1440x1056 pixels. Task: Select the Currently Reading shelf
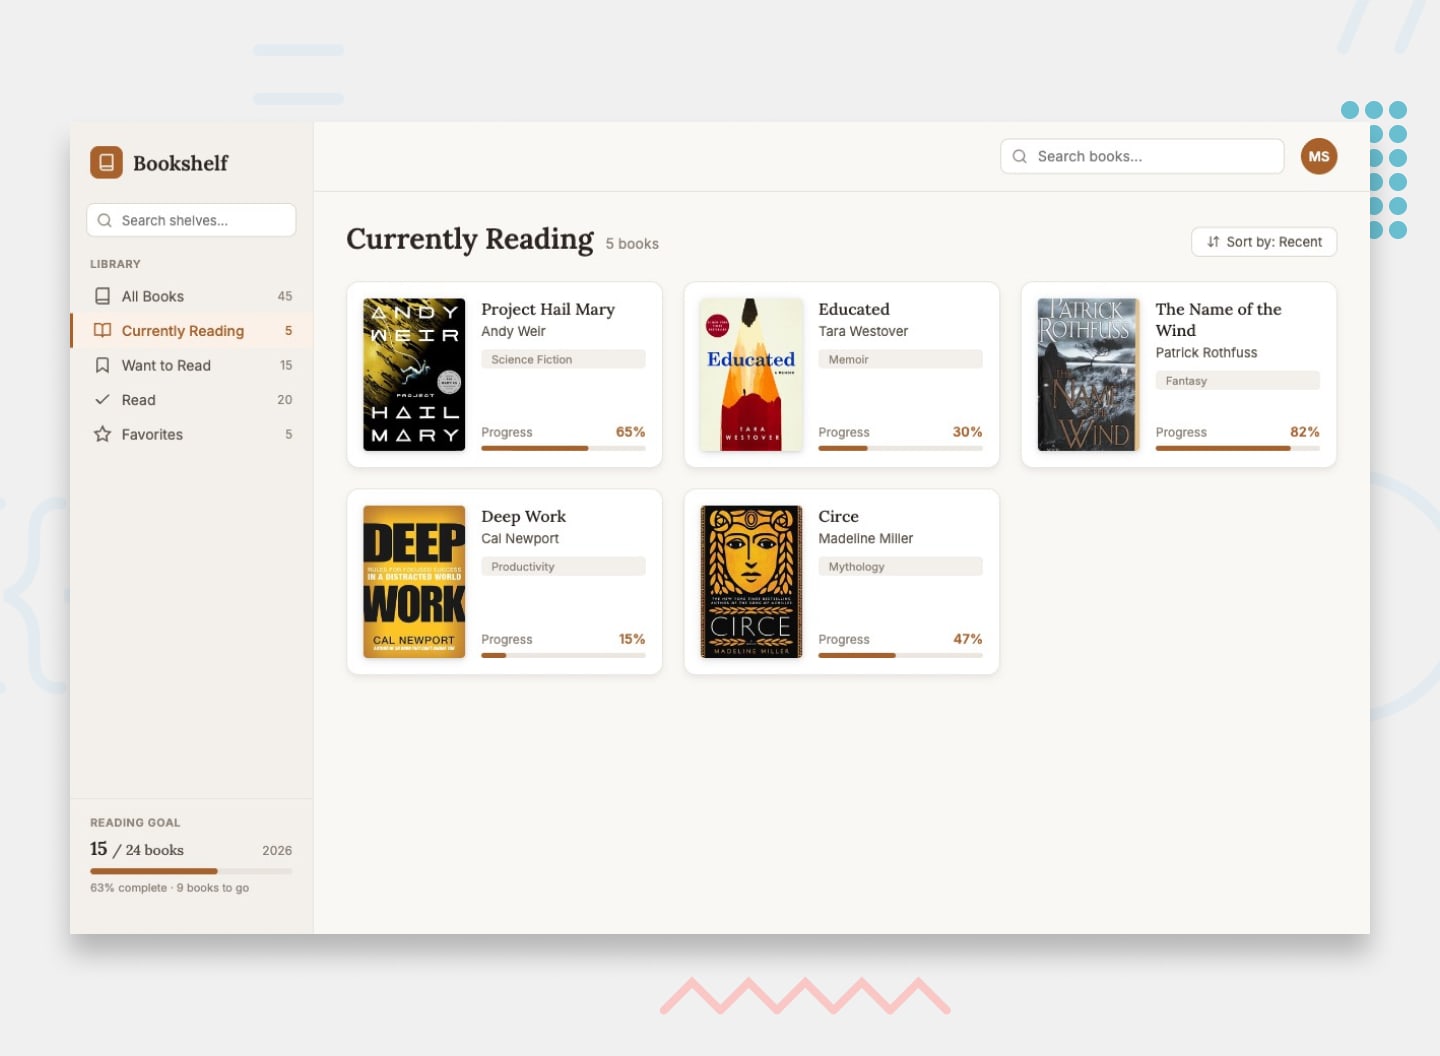pyautogui.click(x=191, y=330)
